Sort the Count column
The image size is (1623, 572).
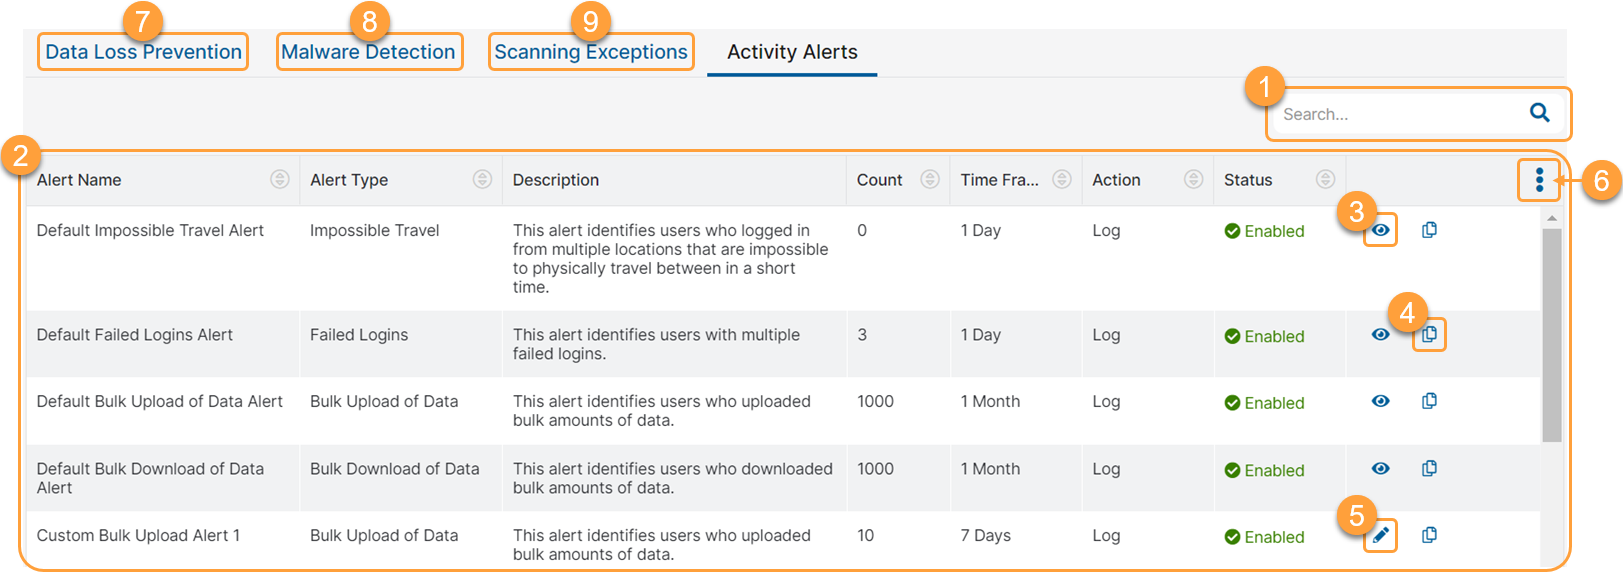click(930, 179)
